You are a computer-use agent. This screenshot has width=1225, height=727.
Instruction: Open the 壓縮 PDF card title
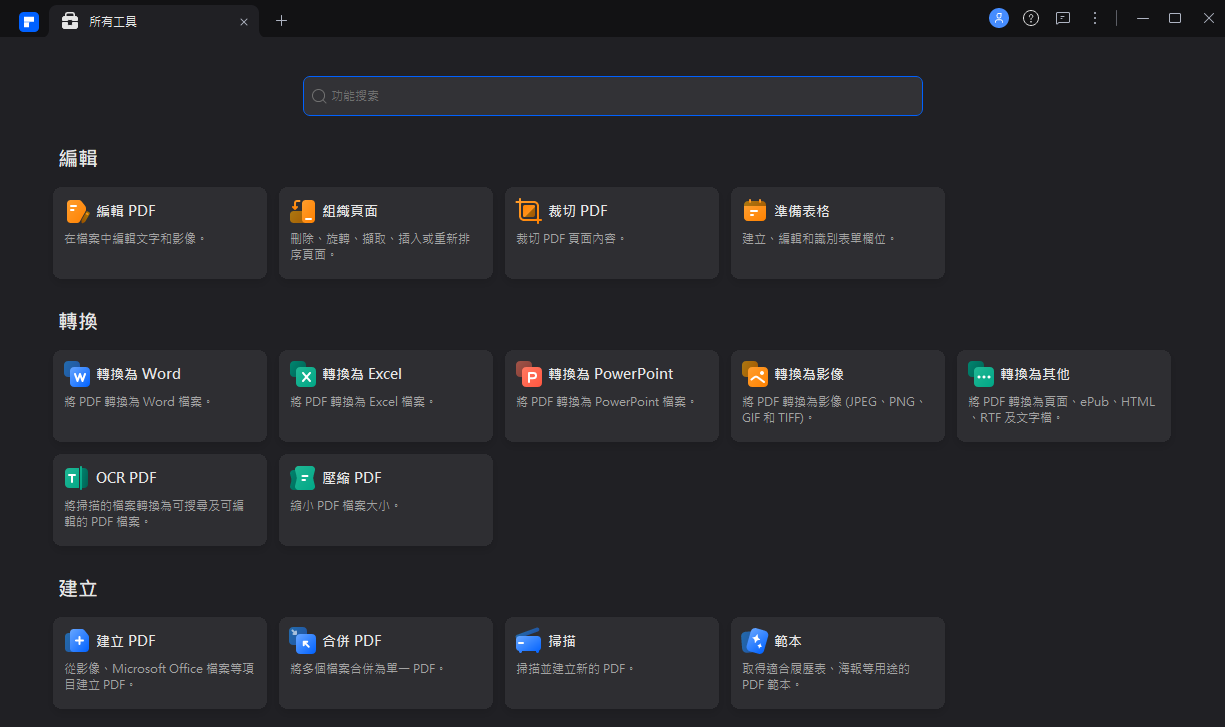point(352,478)
